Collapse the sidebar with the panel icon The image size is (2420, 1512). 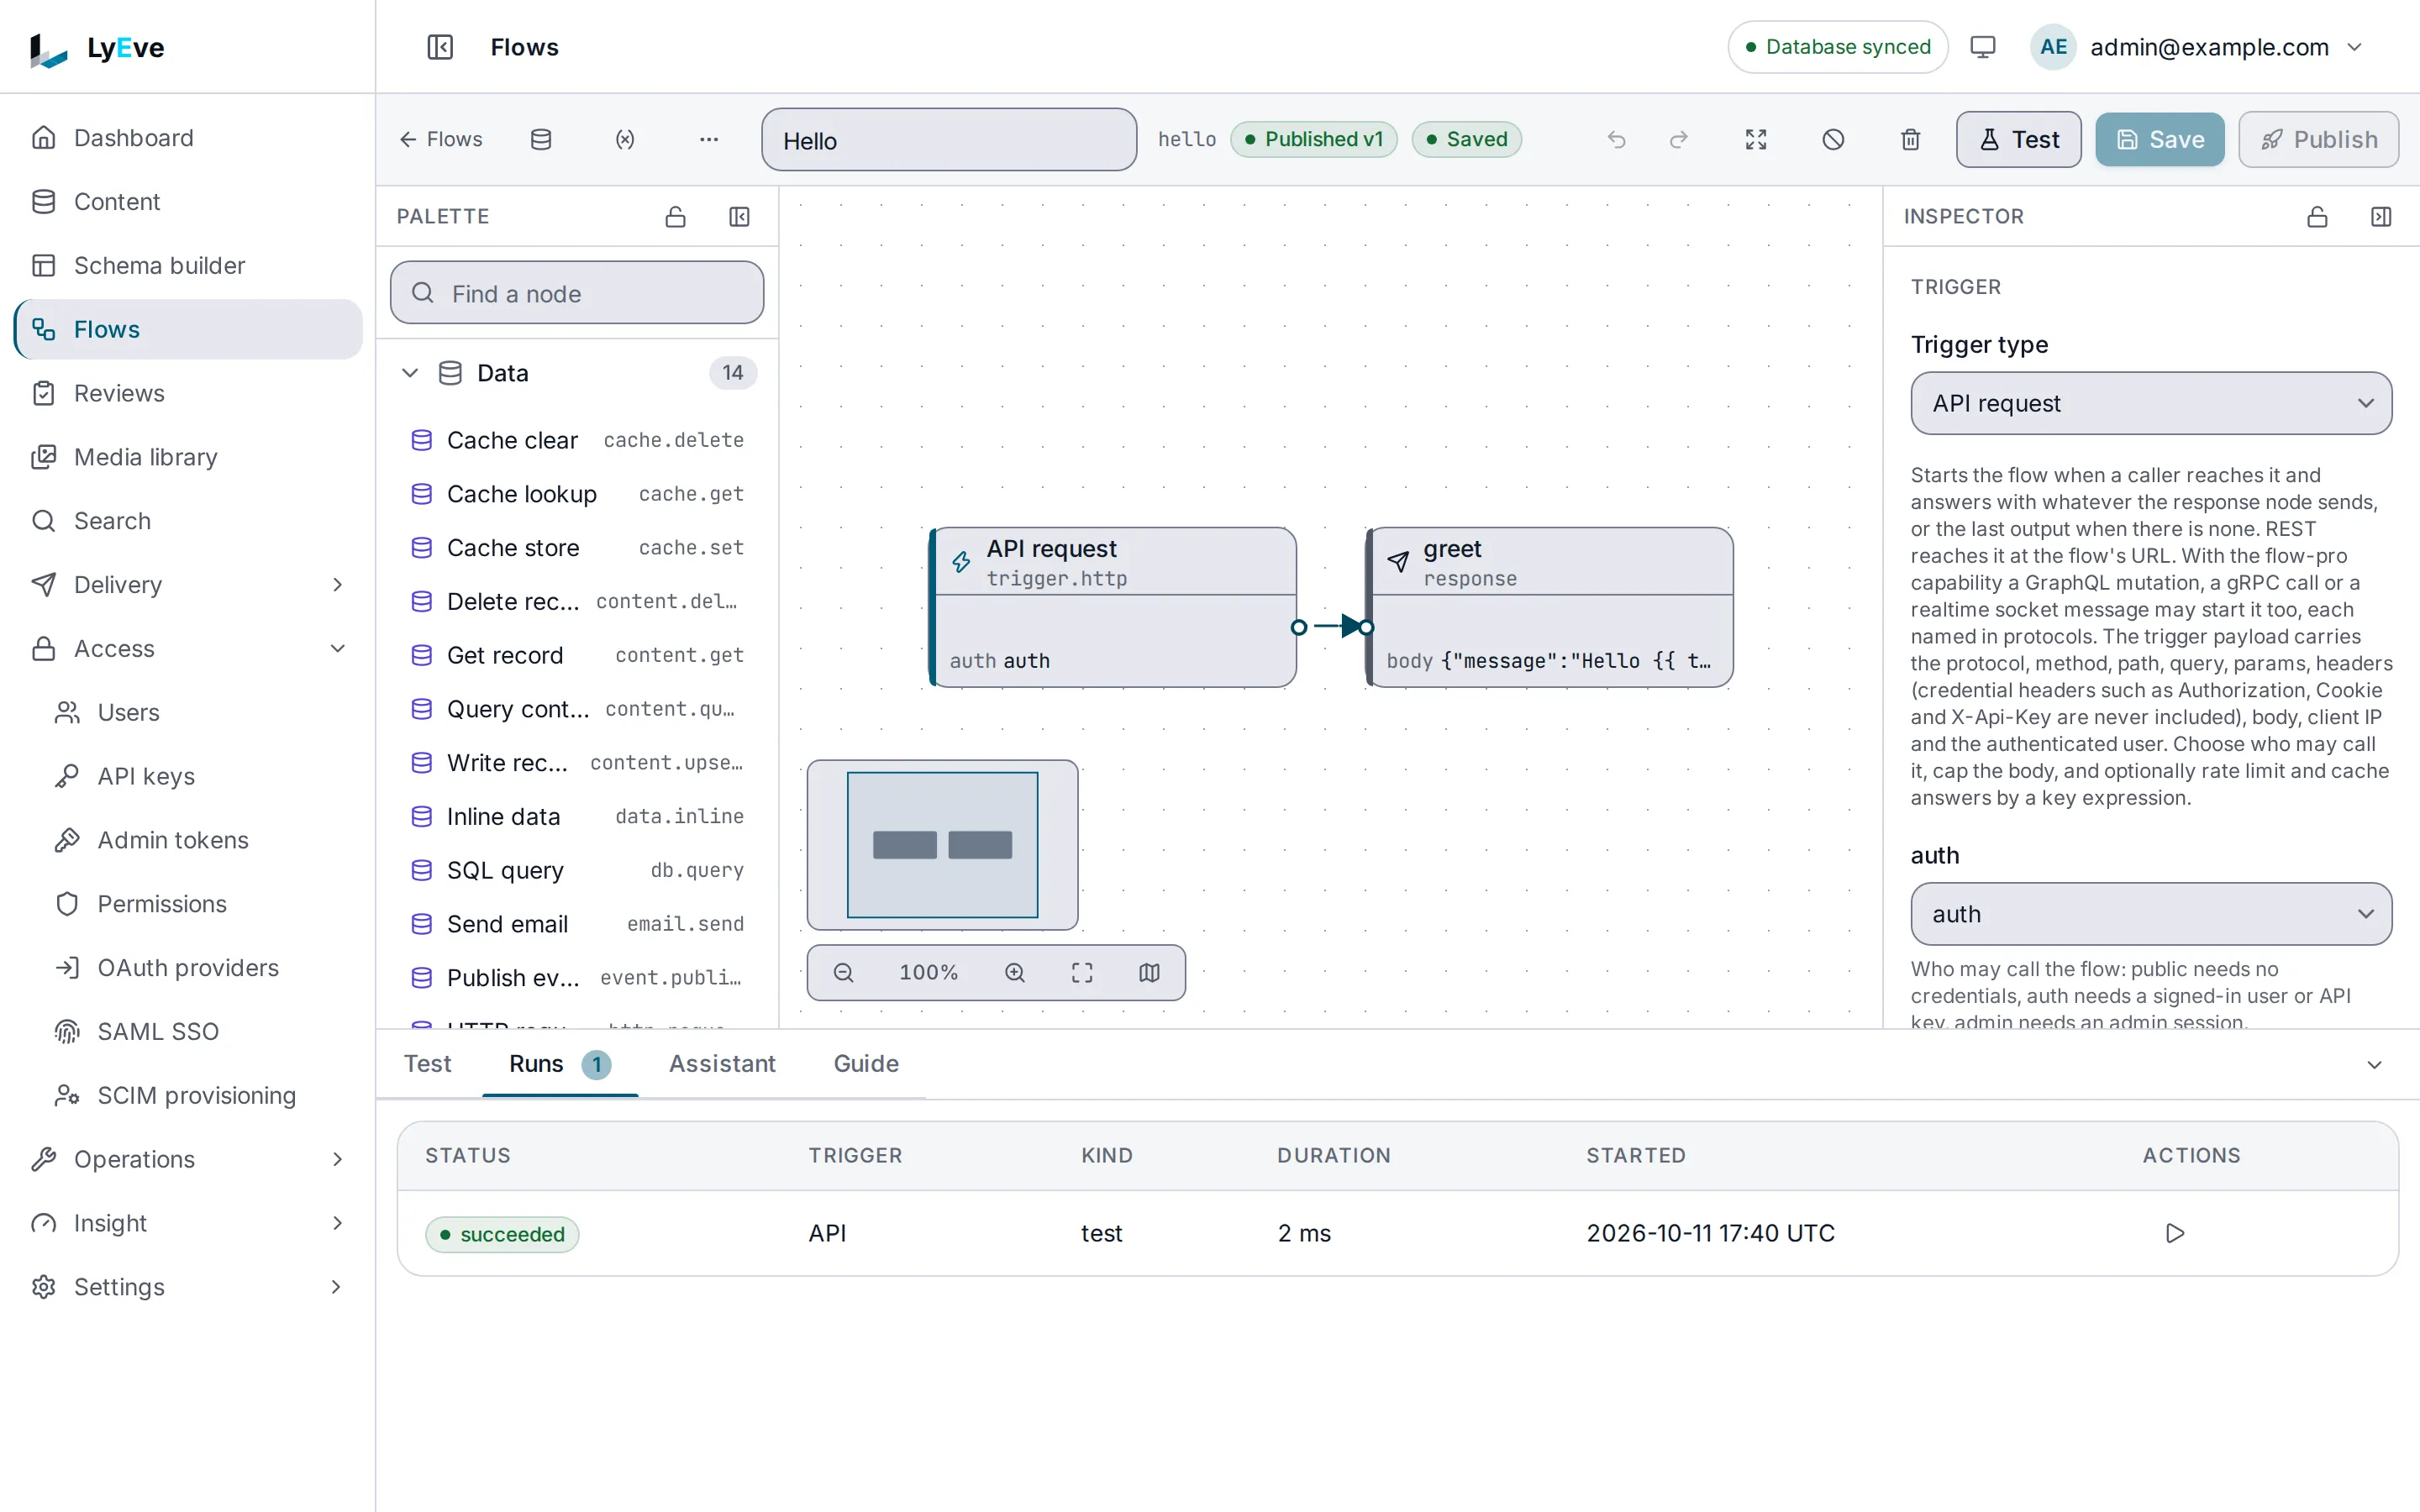(x=440, y=47)
